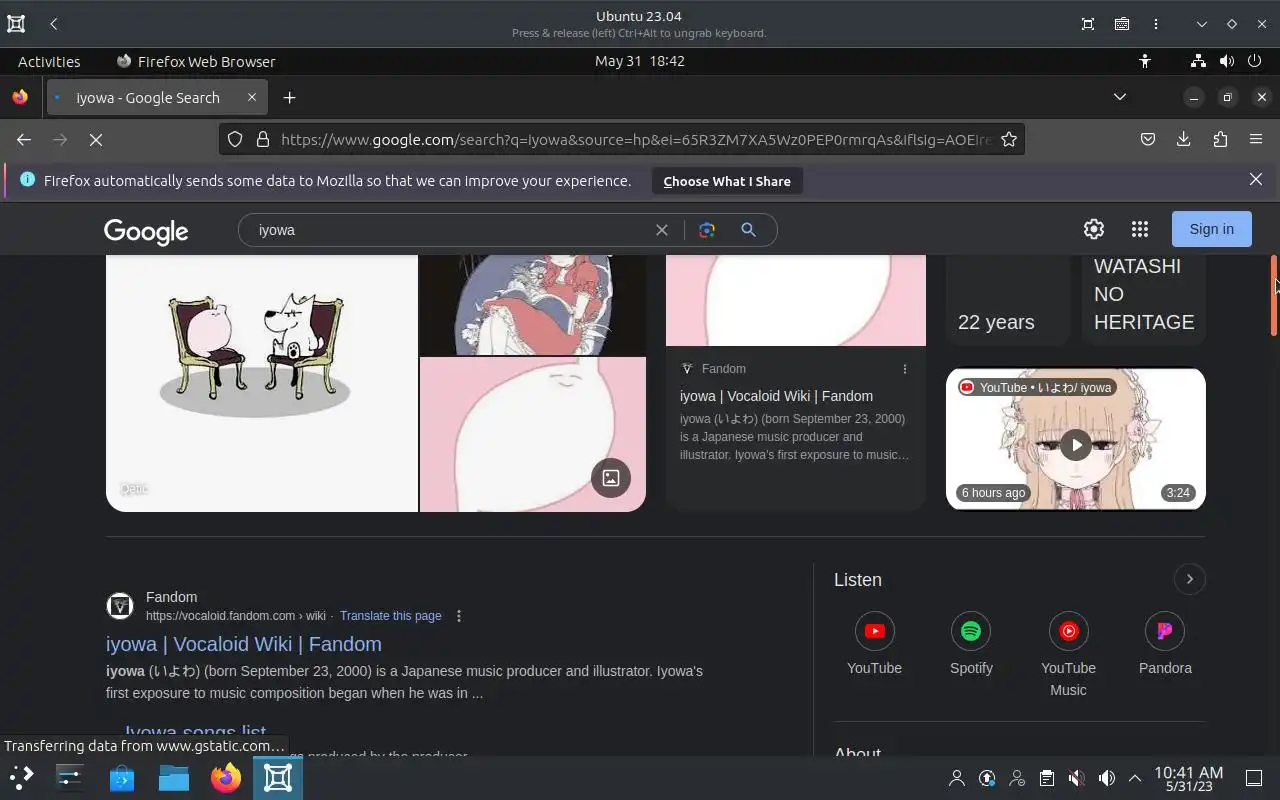This screenshot has width=1280, height=800.
Task: Listen on YouTube Music
Action: (1068, 655)
